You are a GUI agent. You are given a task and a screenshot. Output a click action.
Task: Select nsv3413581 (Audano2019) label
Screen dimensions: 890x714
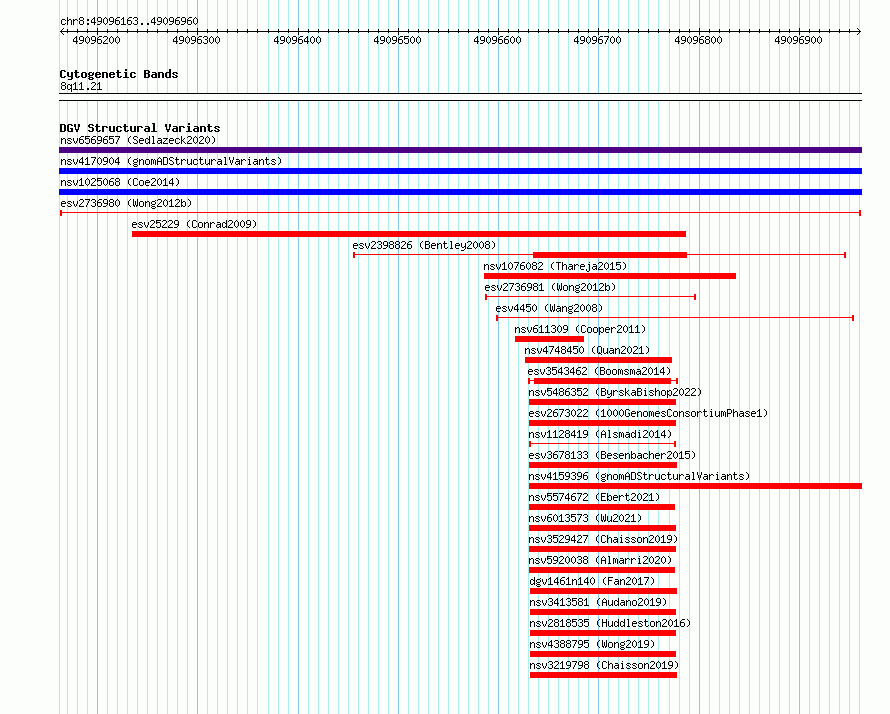pos(598,602)
